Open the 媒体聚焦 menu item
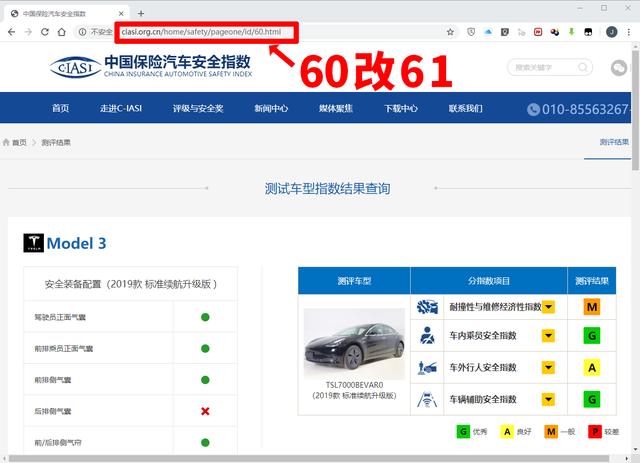Viewport: 640px width, 463px height. (336, 108)
